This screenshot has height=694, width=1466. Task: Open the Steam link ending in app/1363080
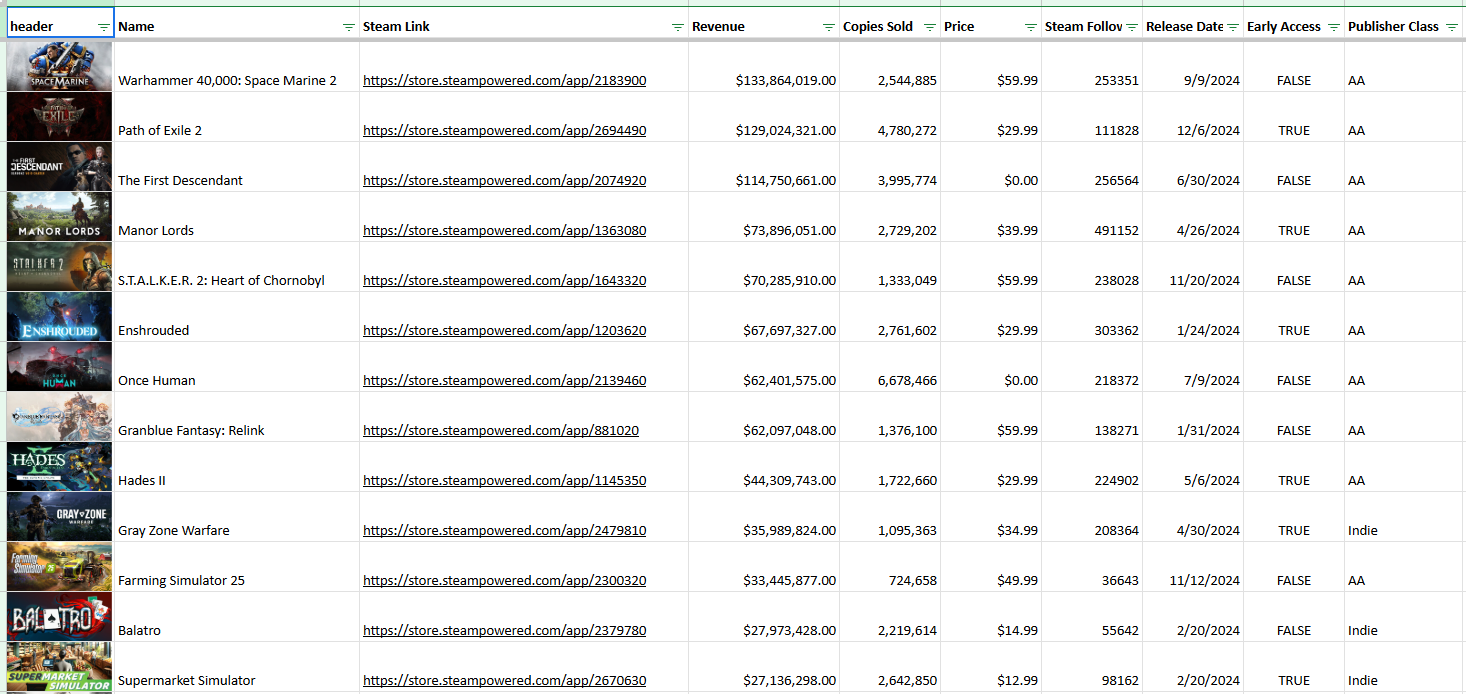504,231
